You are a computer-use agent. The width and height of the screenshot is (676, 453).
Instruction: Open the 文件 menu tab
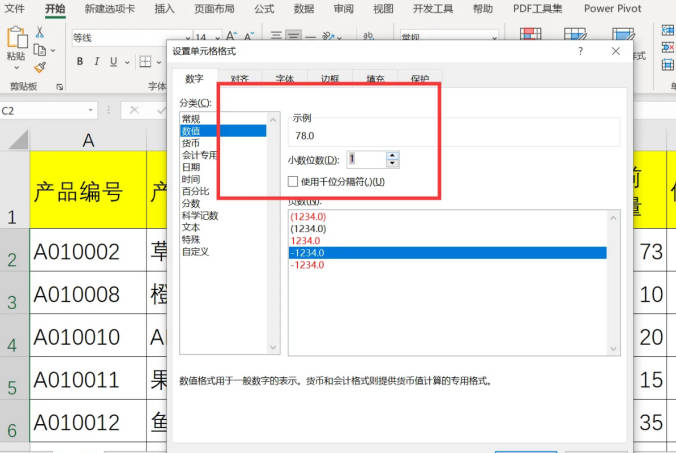click(x=14, y=9)
